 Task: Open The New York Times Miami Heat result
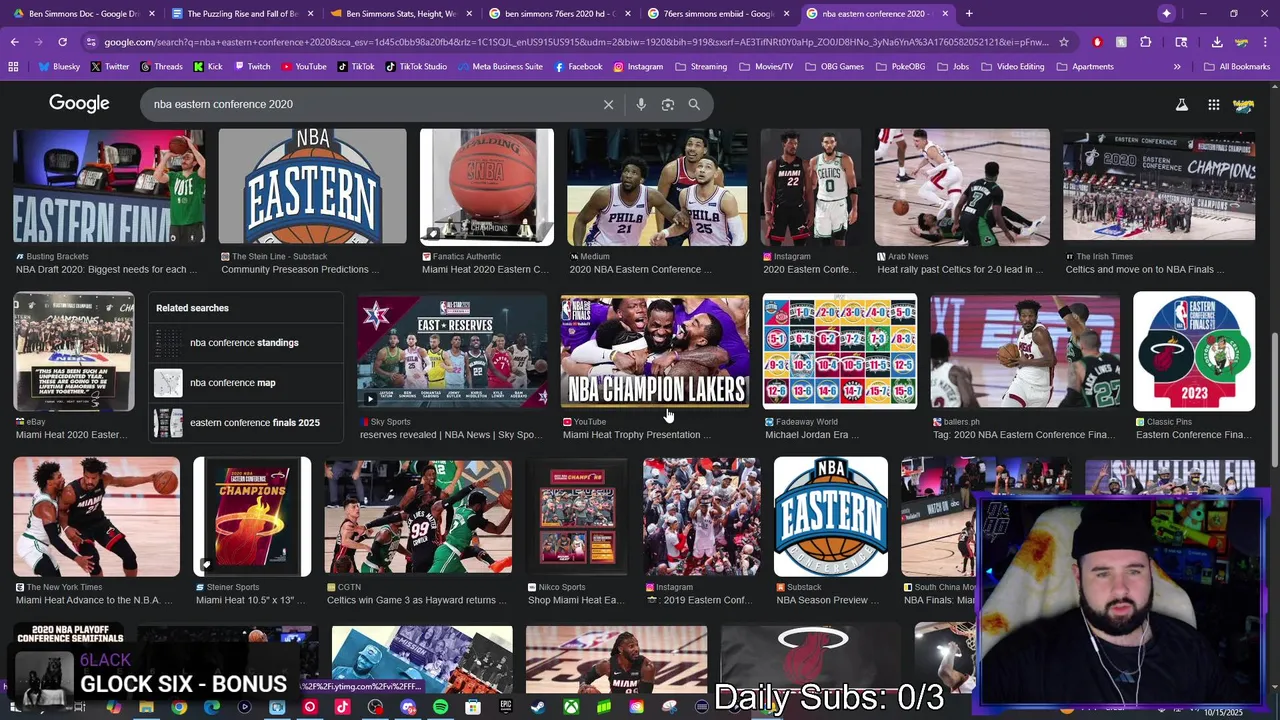97,517
